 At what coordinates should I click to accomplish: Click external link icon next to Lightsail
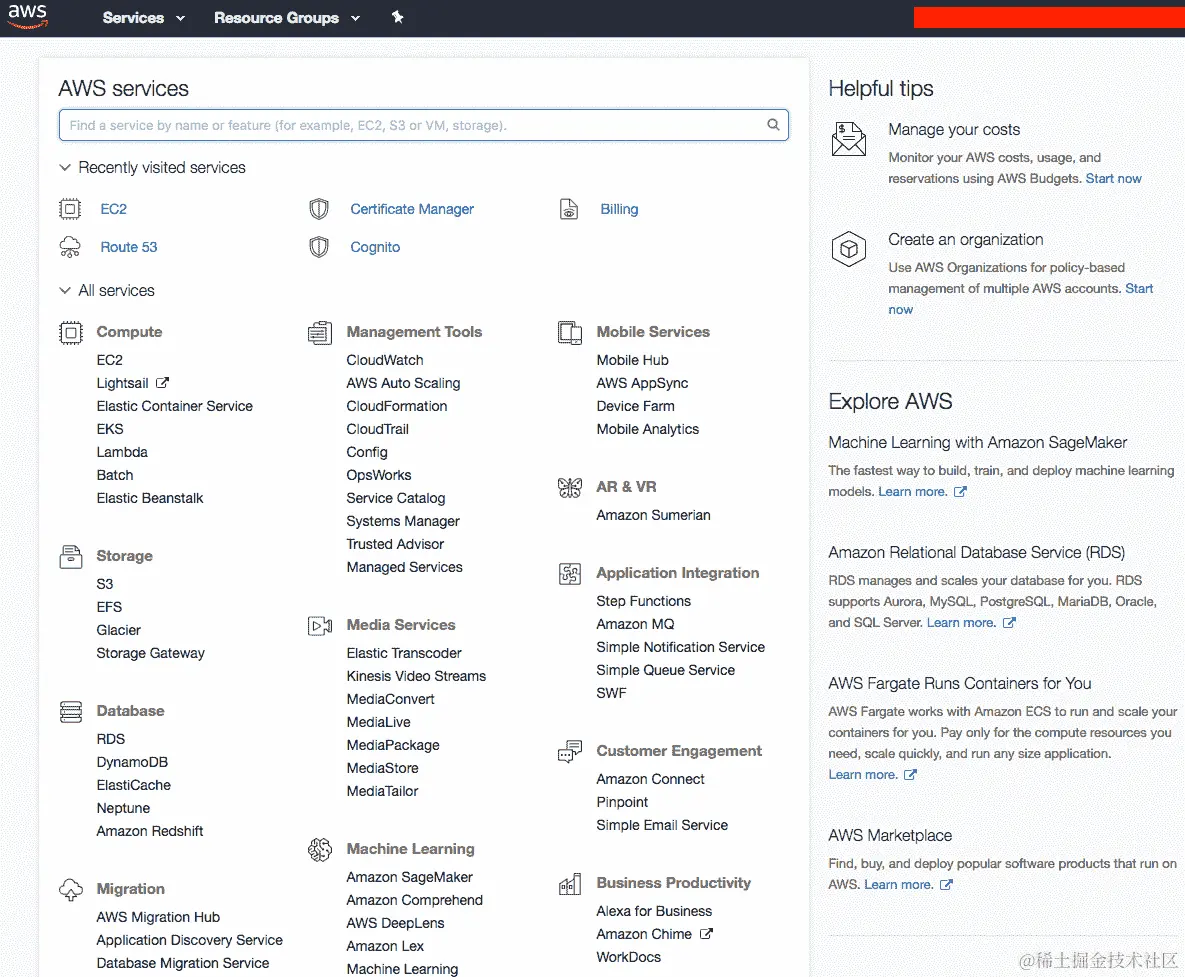pos(162,383)
